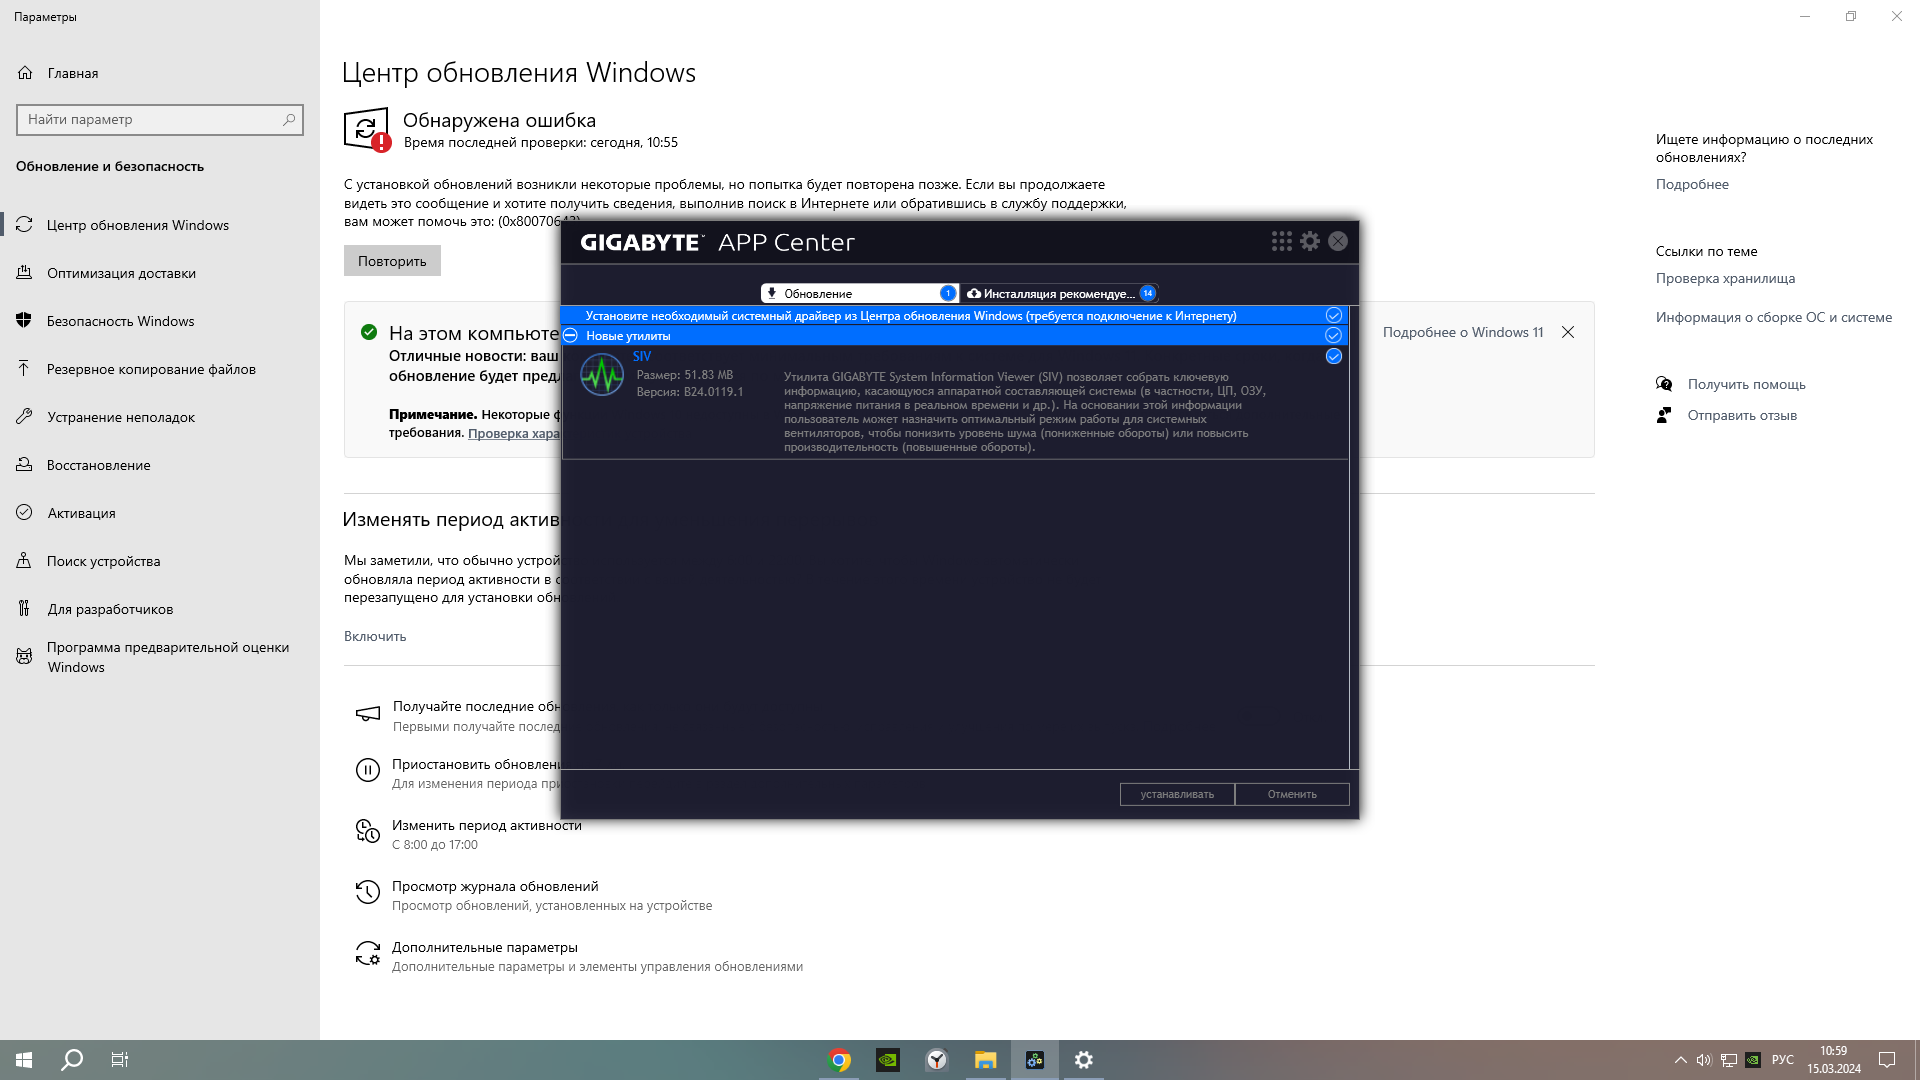Open Task View on the taskbar
This screenshot has width=1920, height=1080.
pos(120,1060)
